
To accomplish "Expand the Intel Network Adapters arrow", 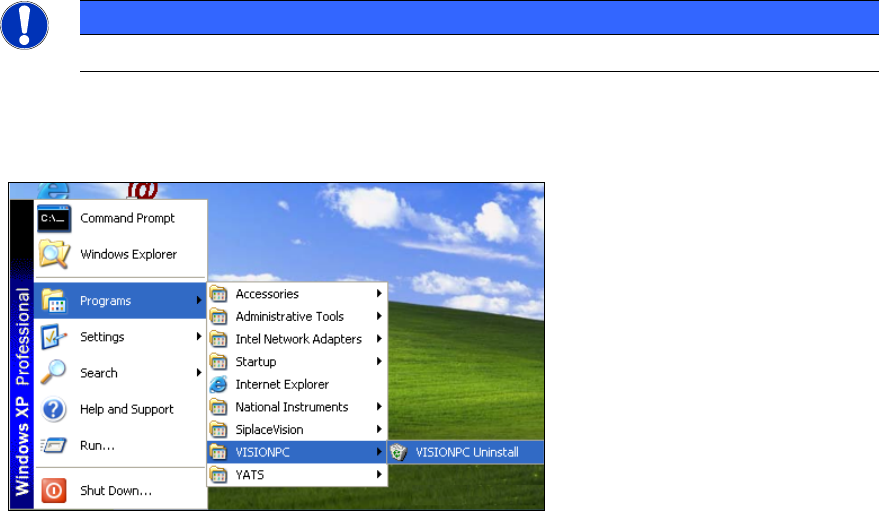I will point(379,338).
